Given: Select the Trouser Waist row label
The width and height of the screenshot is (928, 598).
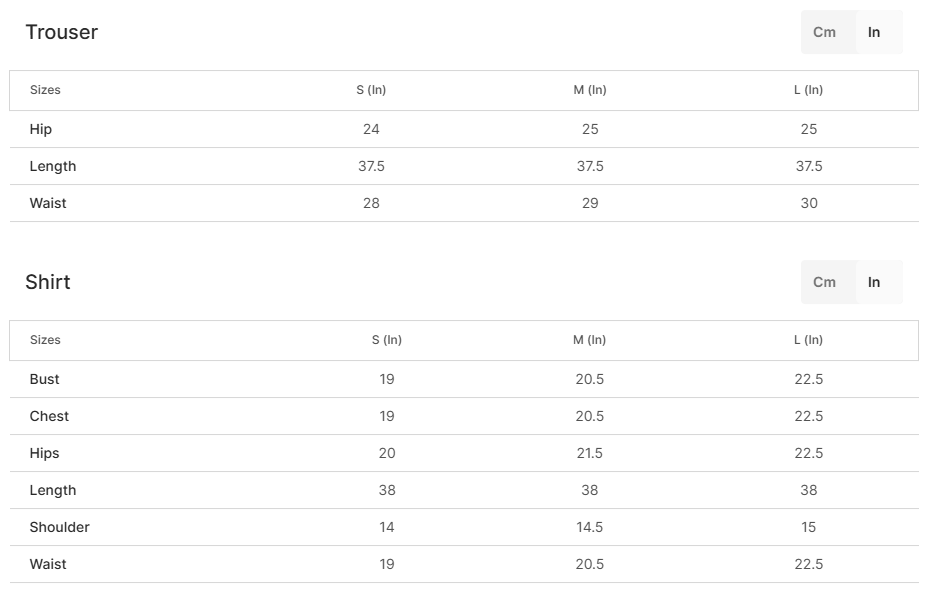Looking at the screenshot, I should pos(48,203).
